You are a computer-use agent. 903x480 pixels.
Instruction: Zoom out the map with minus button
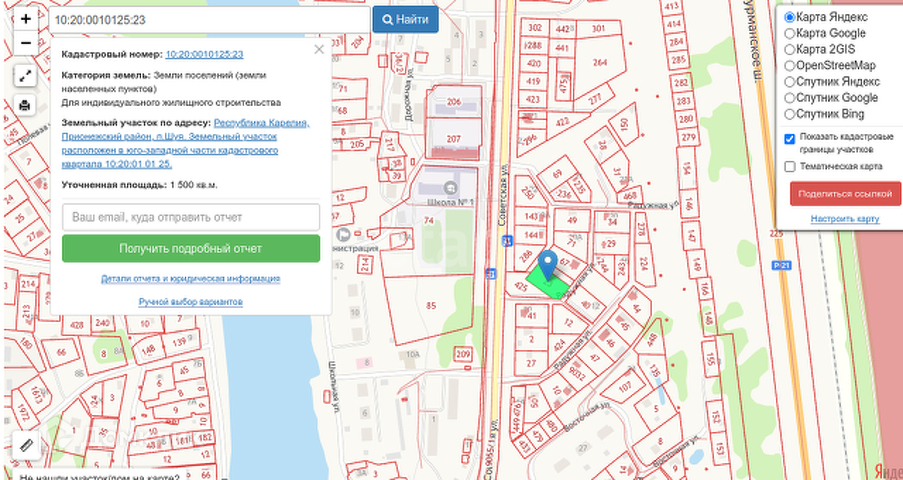[x=26, y=43]
